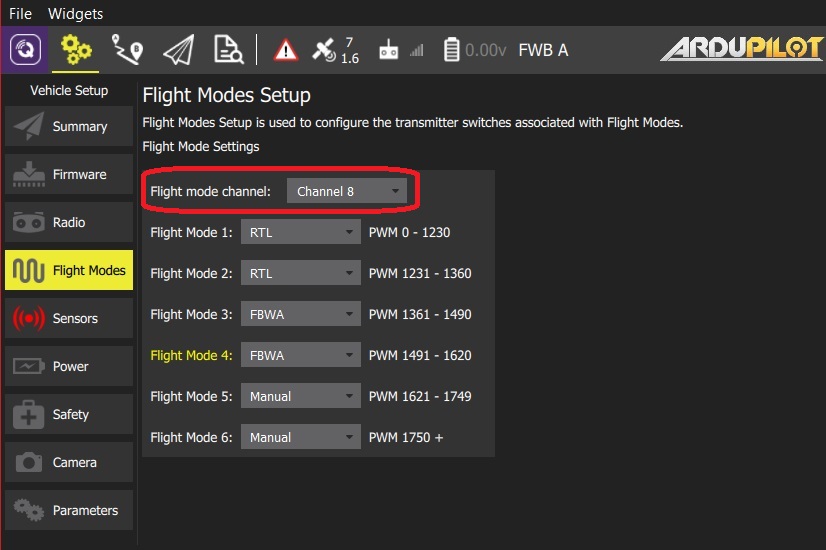Open the Widgets menu
Screen dimensions: 826x550
[x=75, y=14]
